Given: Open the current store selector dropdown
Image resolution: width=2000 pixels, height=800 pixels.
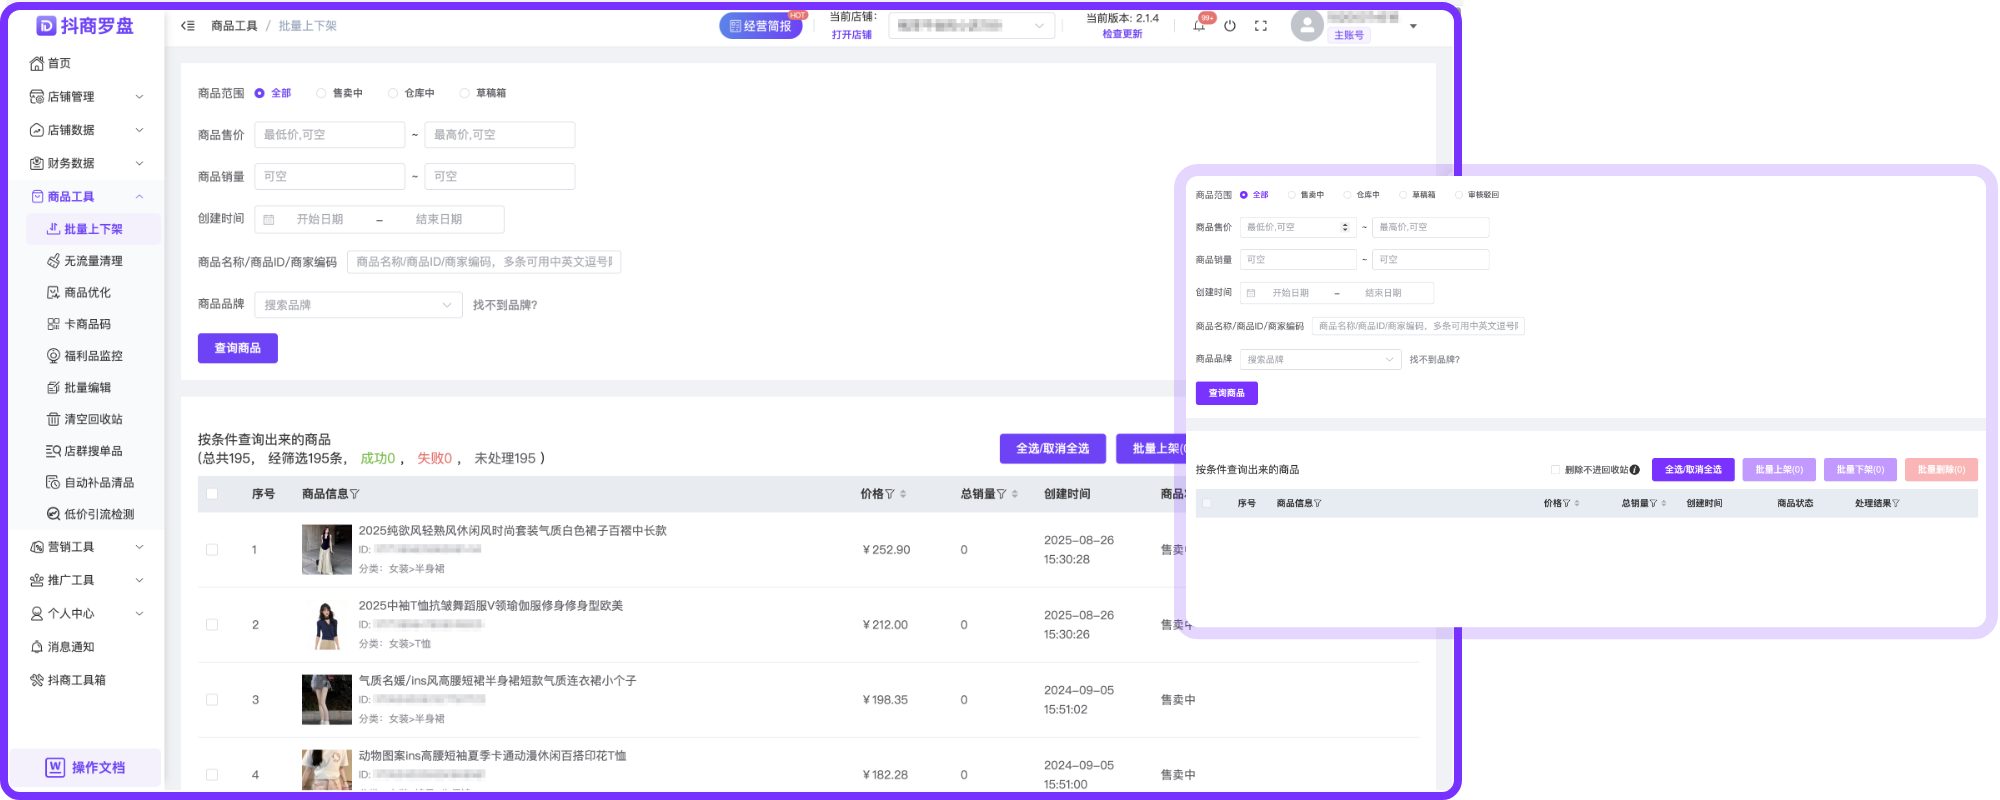Looking at the screenshot, I should (971, 26).
